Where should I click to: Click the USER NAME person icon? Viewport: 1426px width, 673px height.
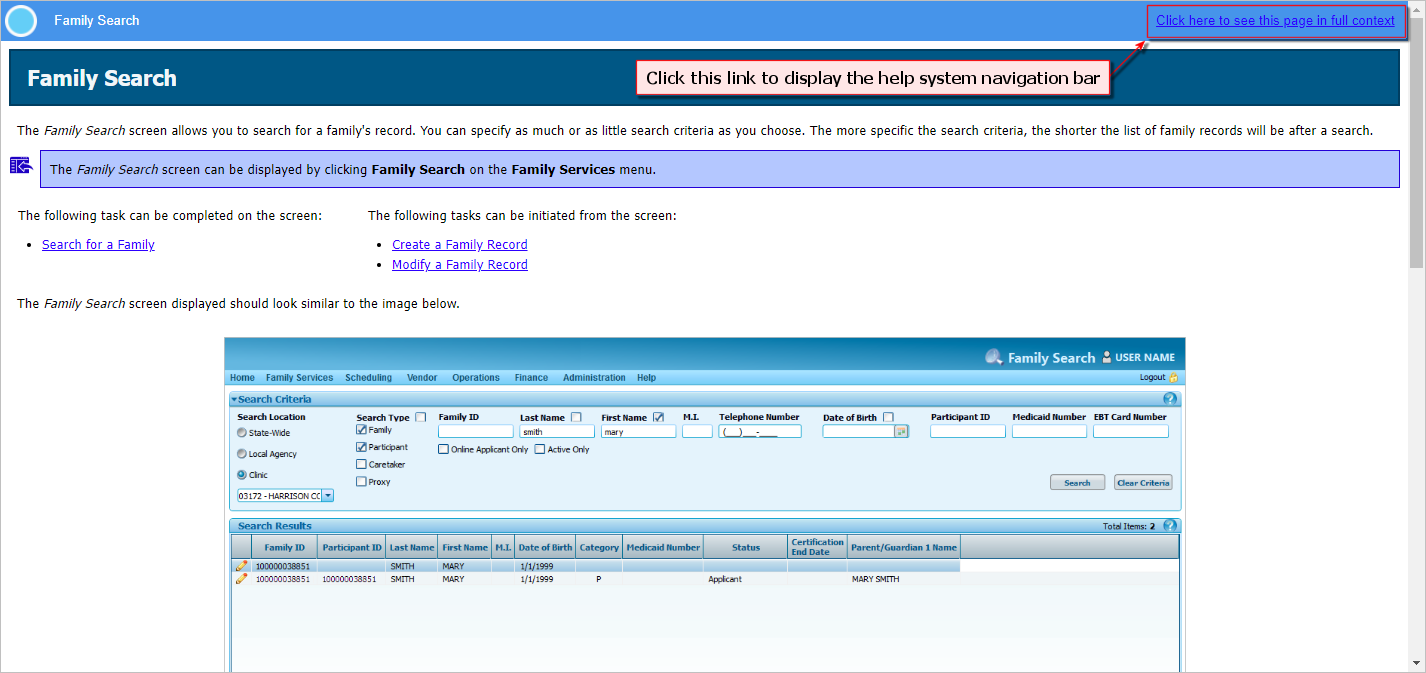click(1106, 356)
